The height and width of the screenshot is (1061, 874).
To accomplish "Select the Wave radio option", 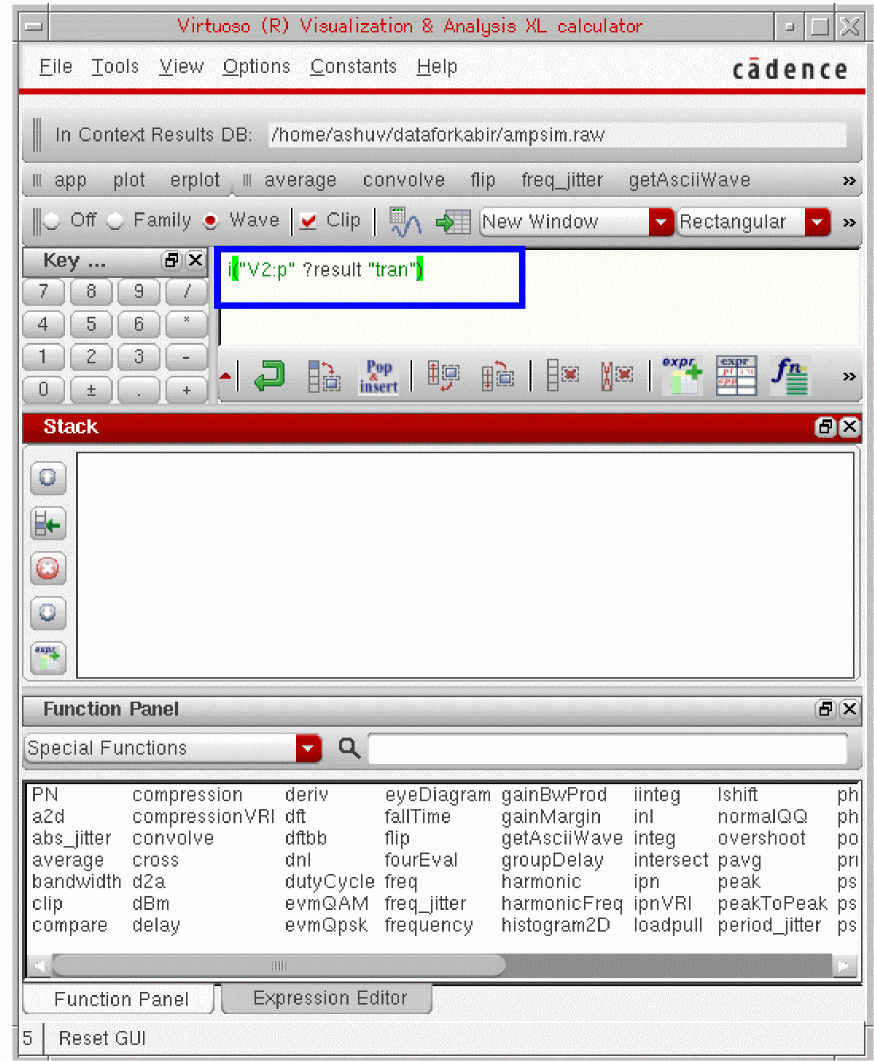I will click(211, 221).
